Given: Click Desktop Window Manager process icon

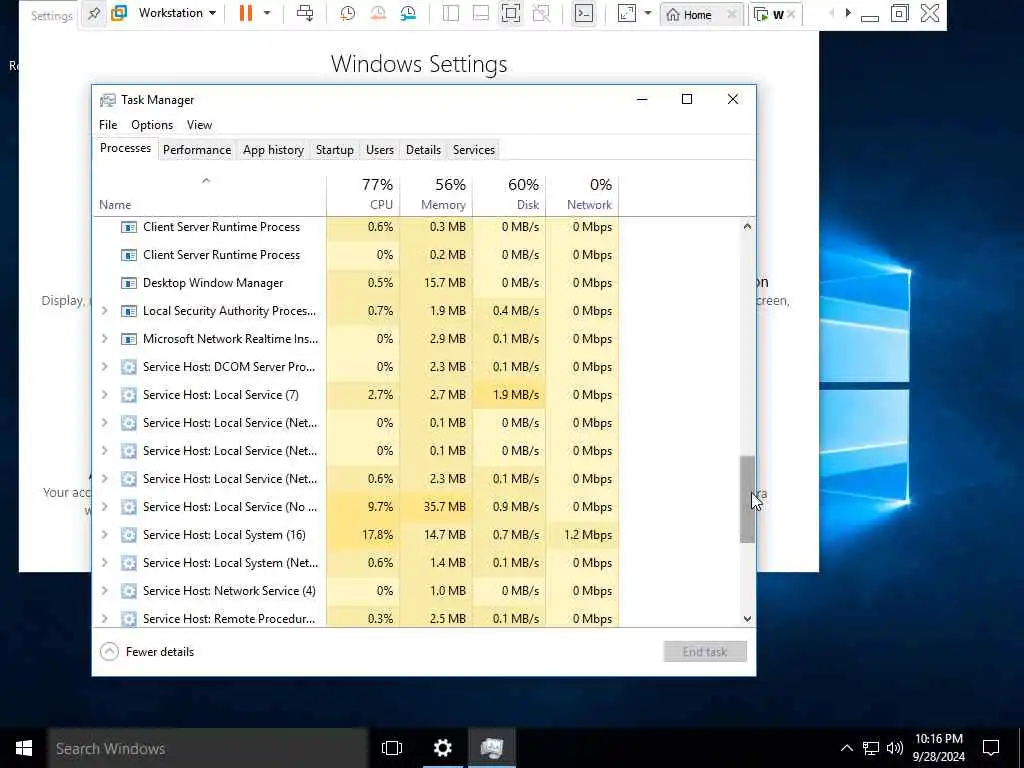Looking at the screenshot, I should 129,283.
